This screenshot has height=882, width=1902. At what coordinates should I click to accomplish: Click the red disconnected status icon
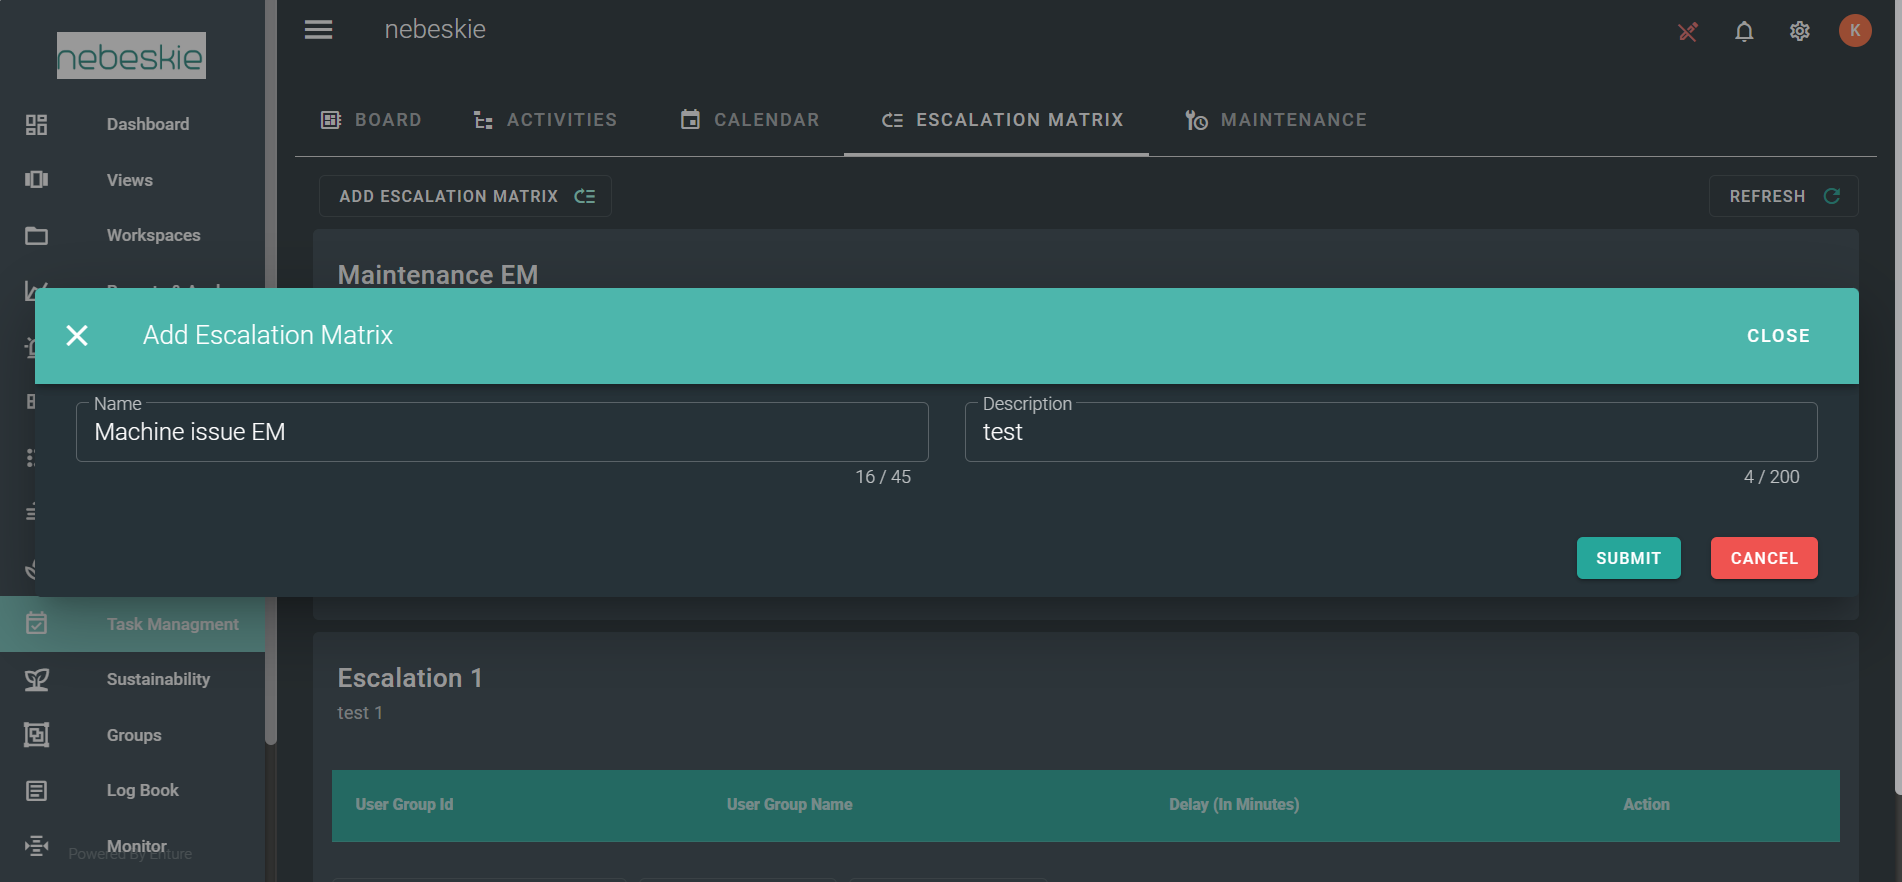pyautogui.click(x=1687, y=32)
